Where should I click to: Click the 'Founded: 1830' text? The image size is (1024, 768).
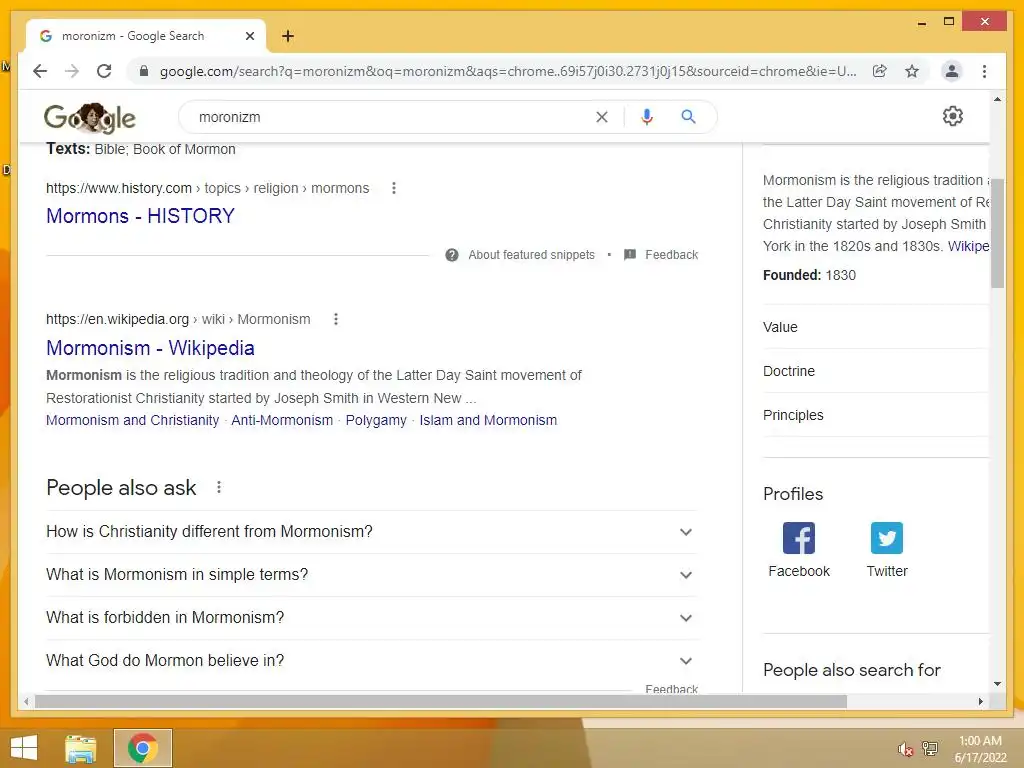click(x=809, y=275)
